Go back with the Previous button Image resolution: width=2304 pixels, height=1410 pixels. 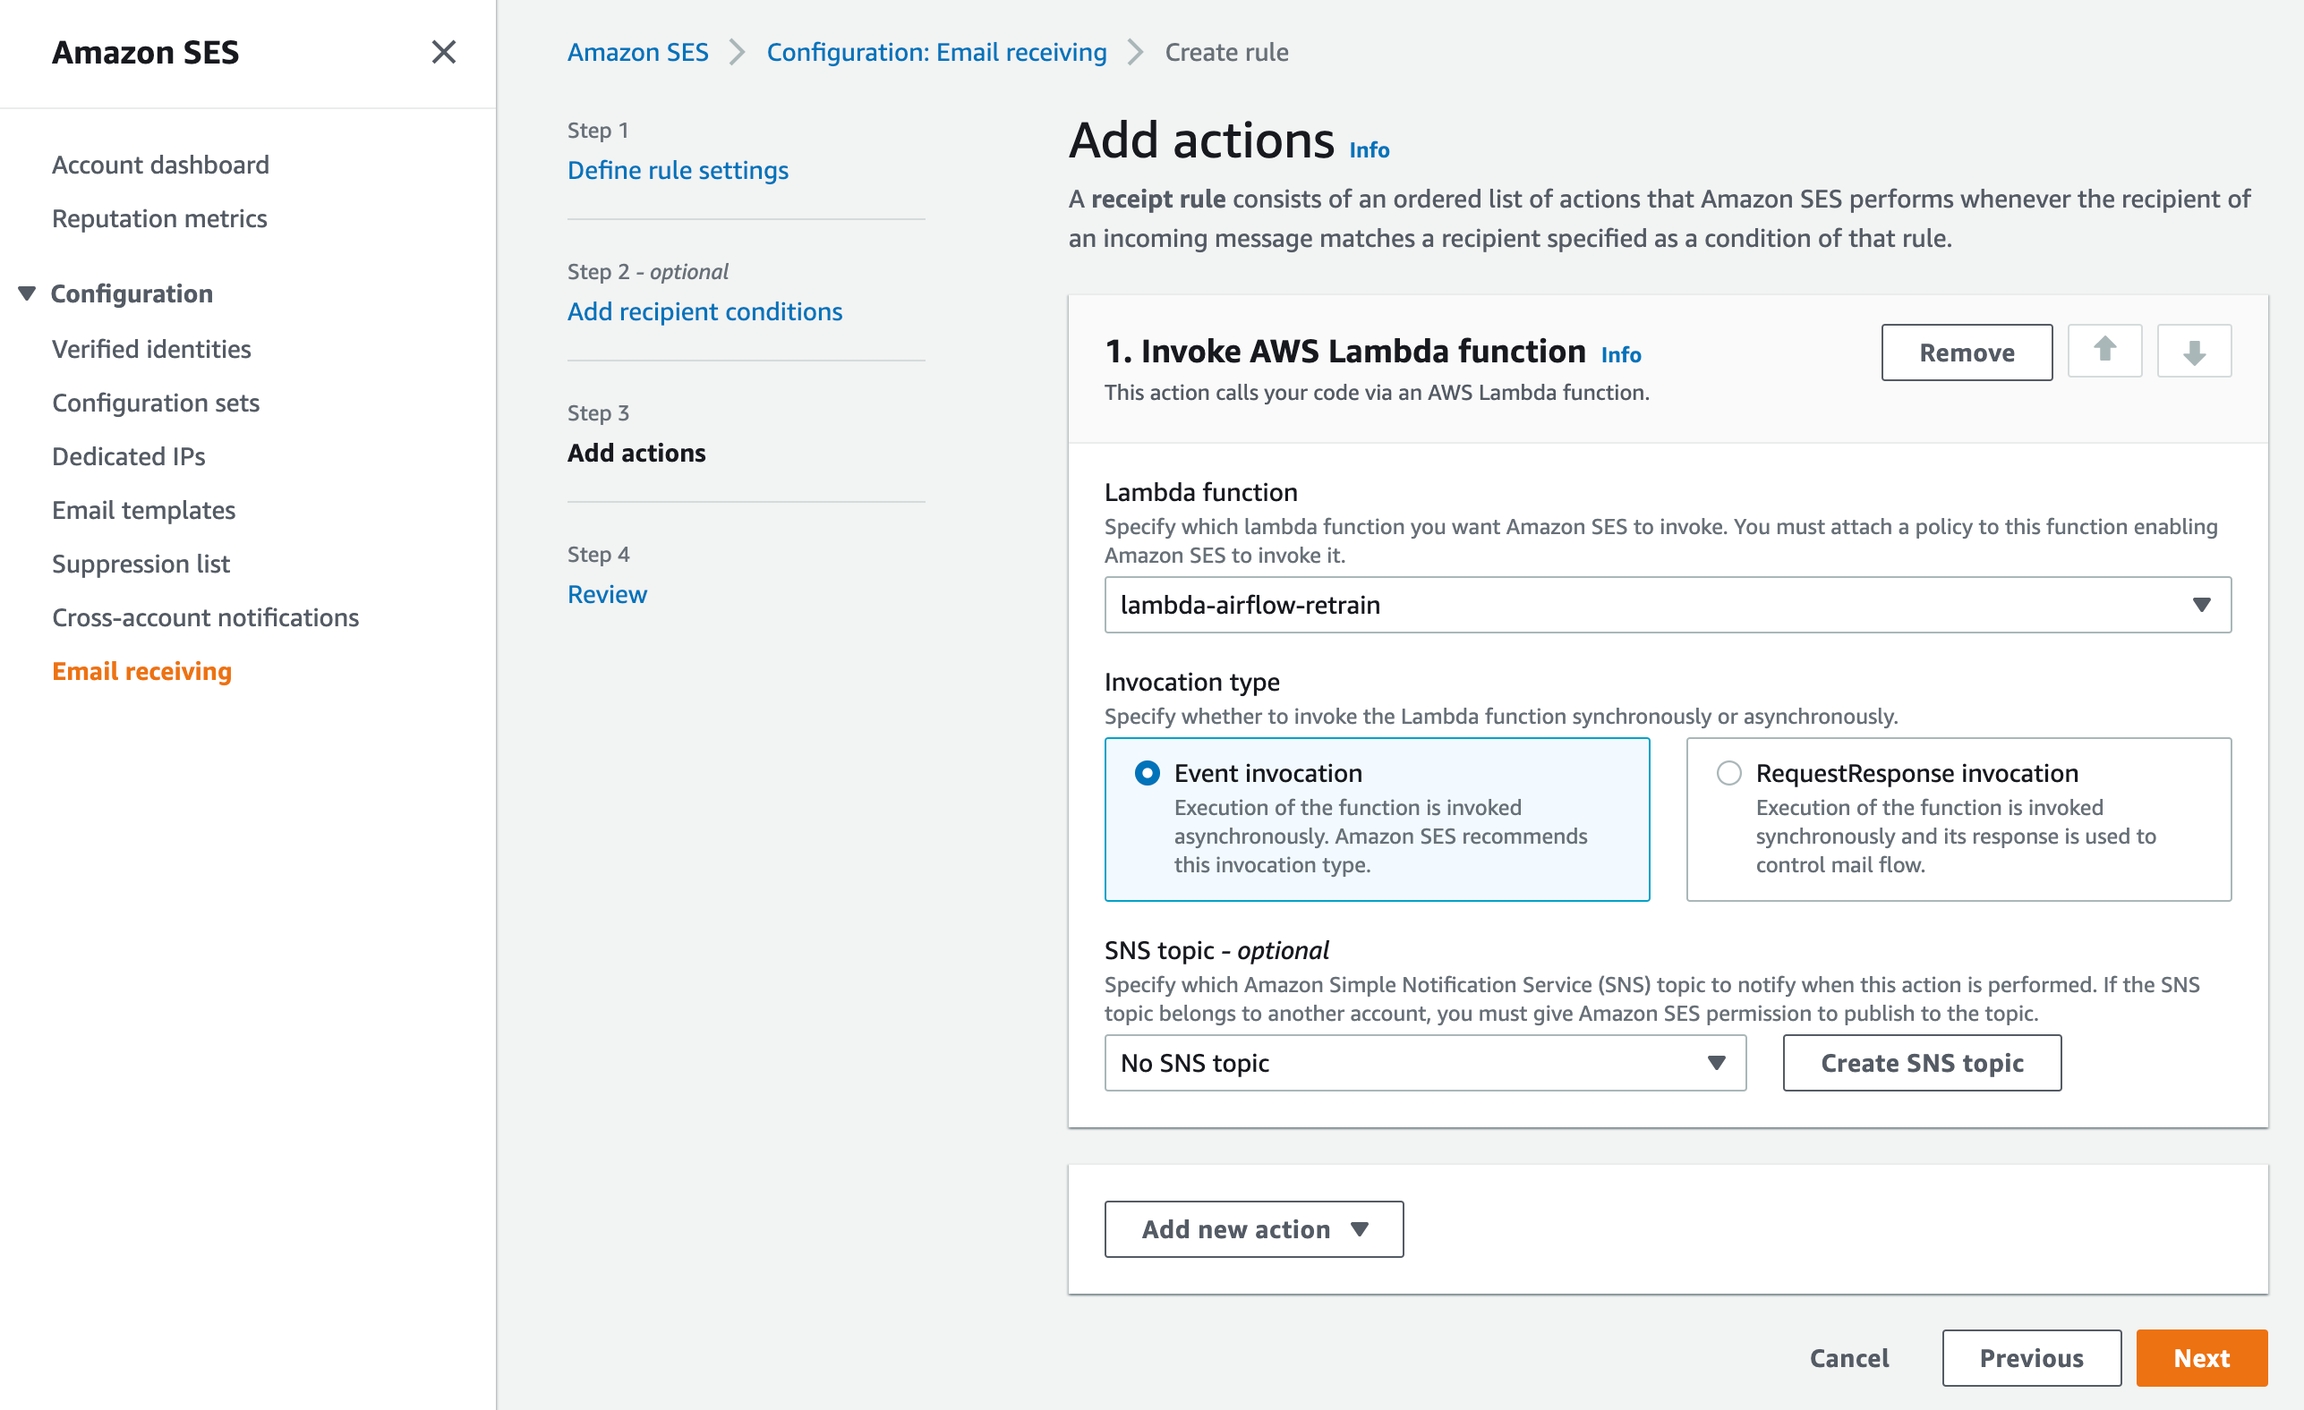tap(2031, 1358)
